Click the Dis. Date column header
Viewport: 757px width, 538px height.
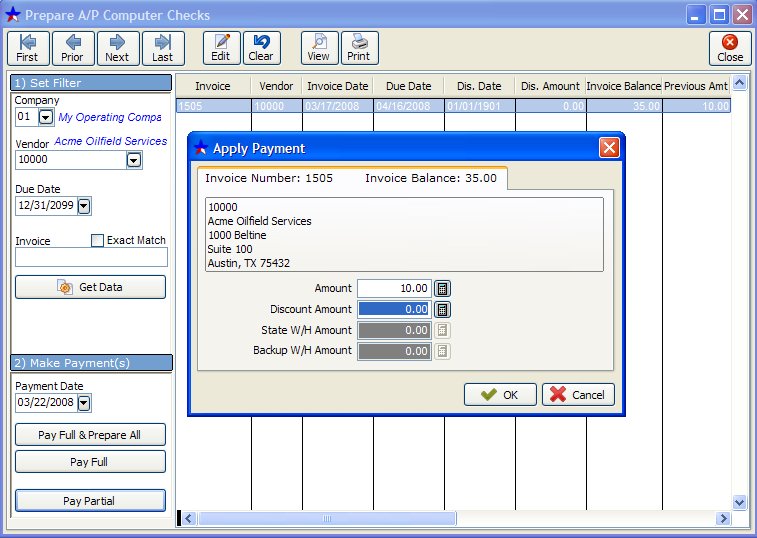coord(479,86)
